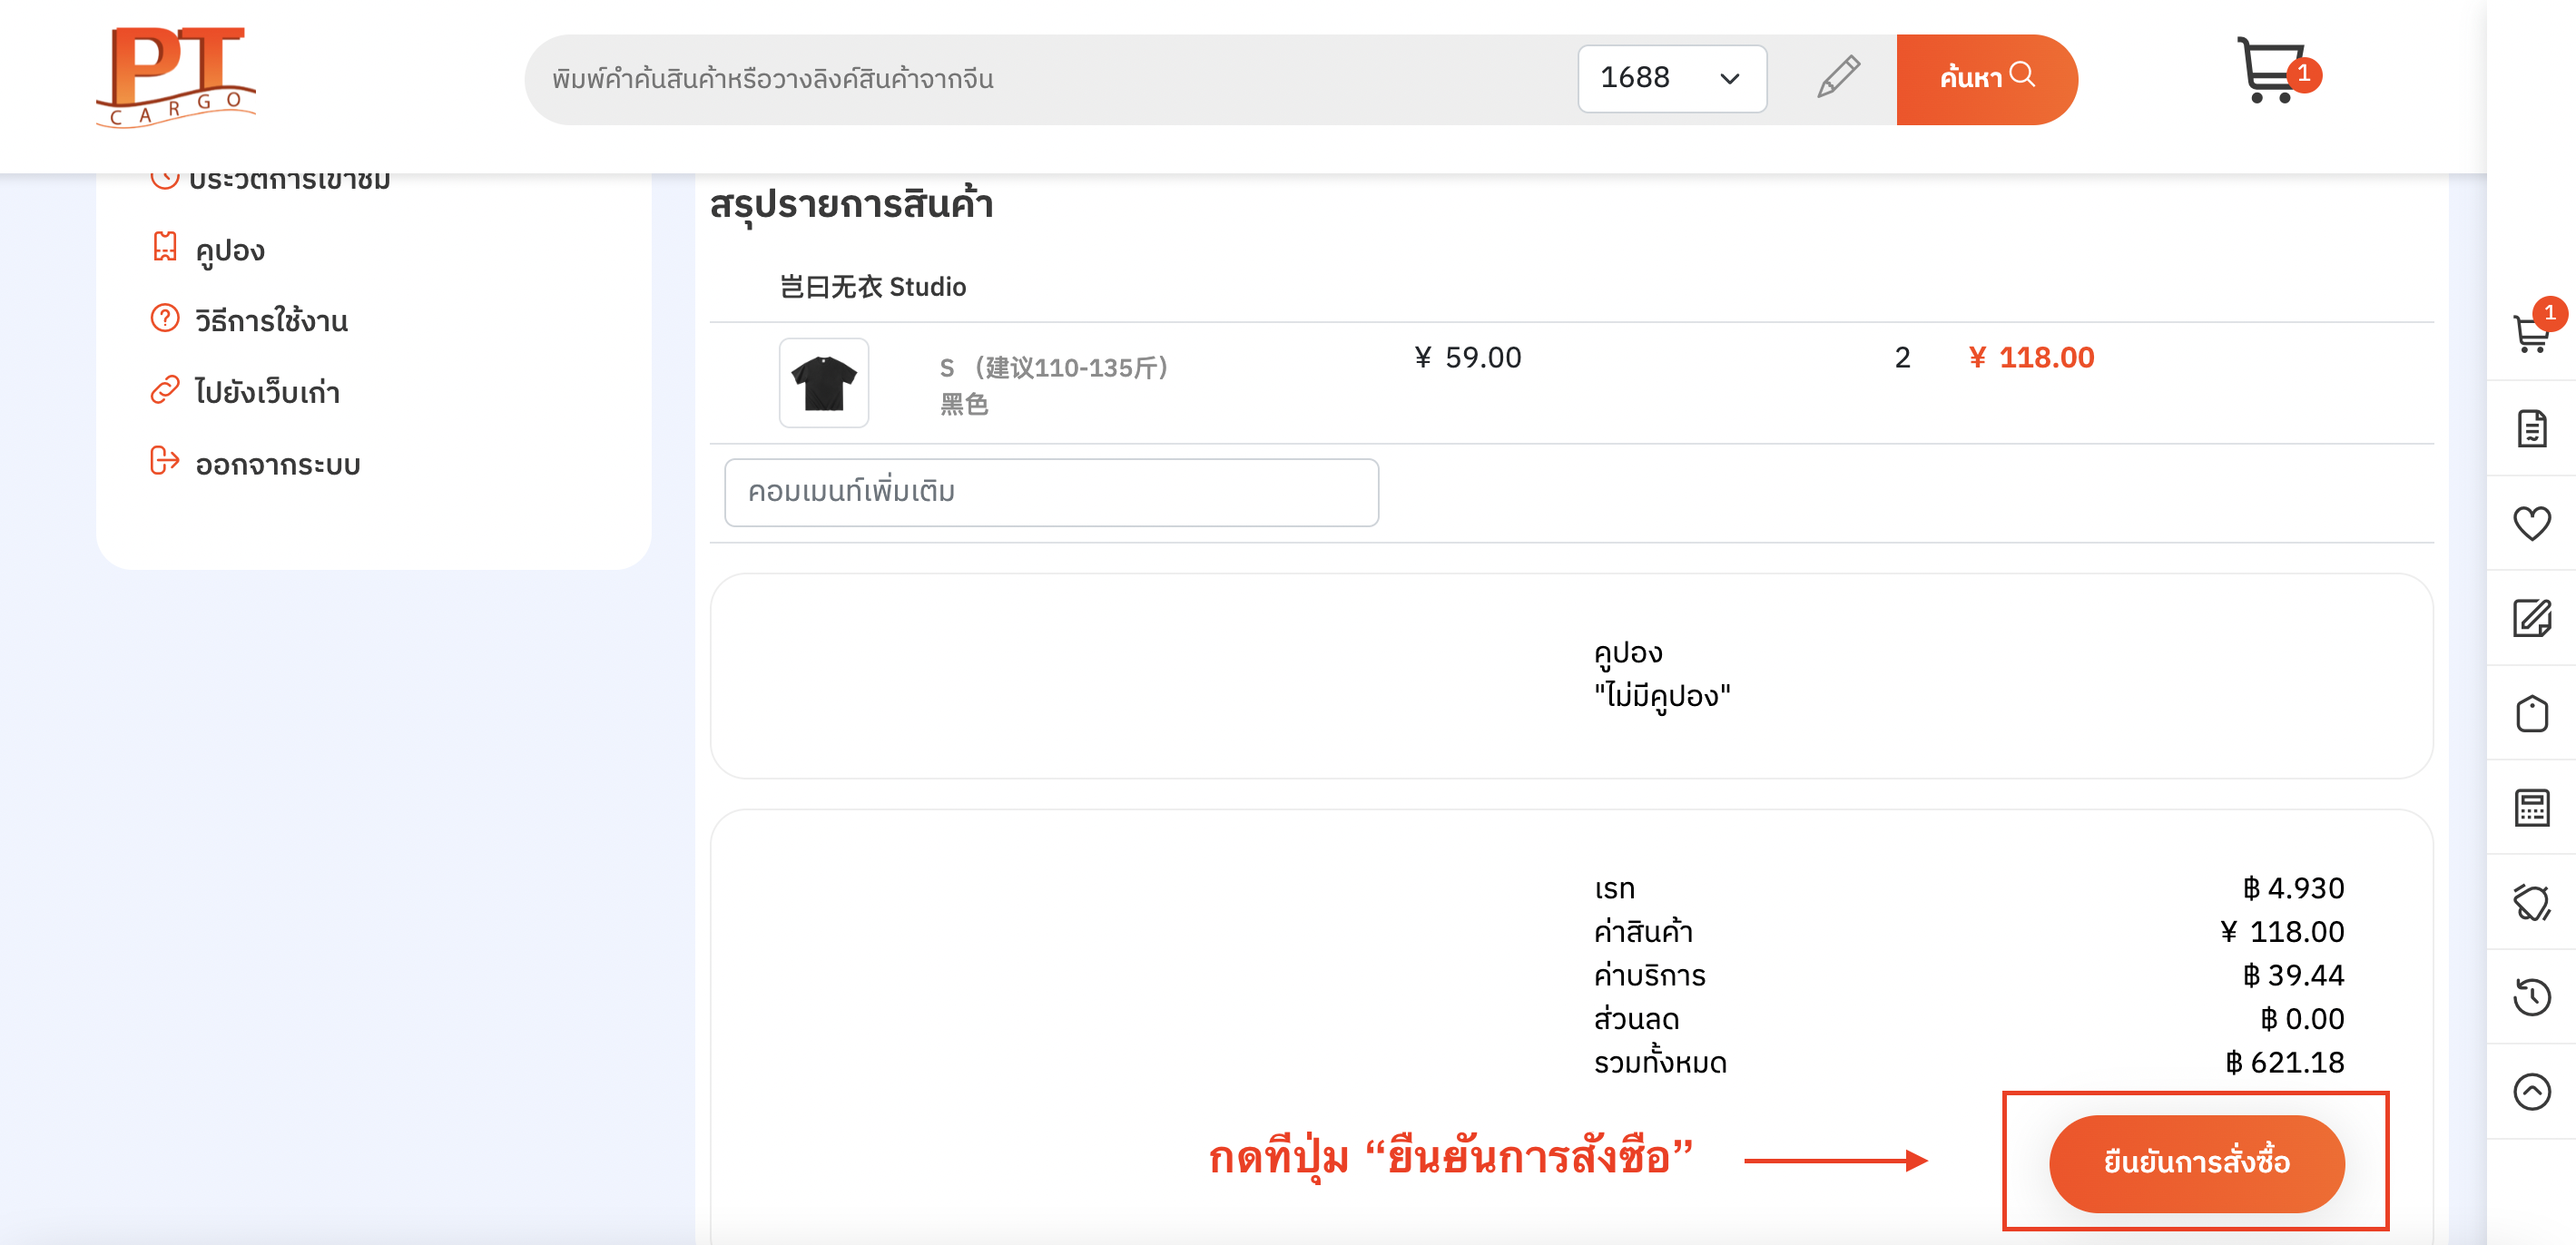The width and height of the screenshot is (2576, 1245).
Task: Click the ฿ 4.930 exchange rate value
Action: click(2293, 888)
